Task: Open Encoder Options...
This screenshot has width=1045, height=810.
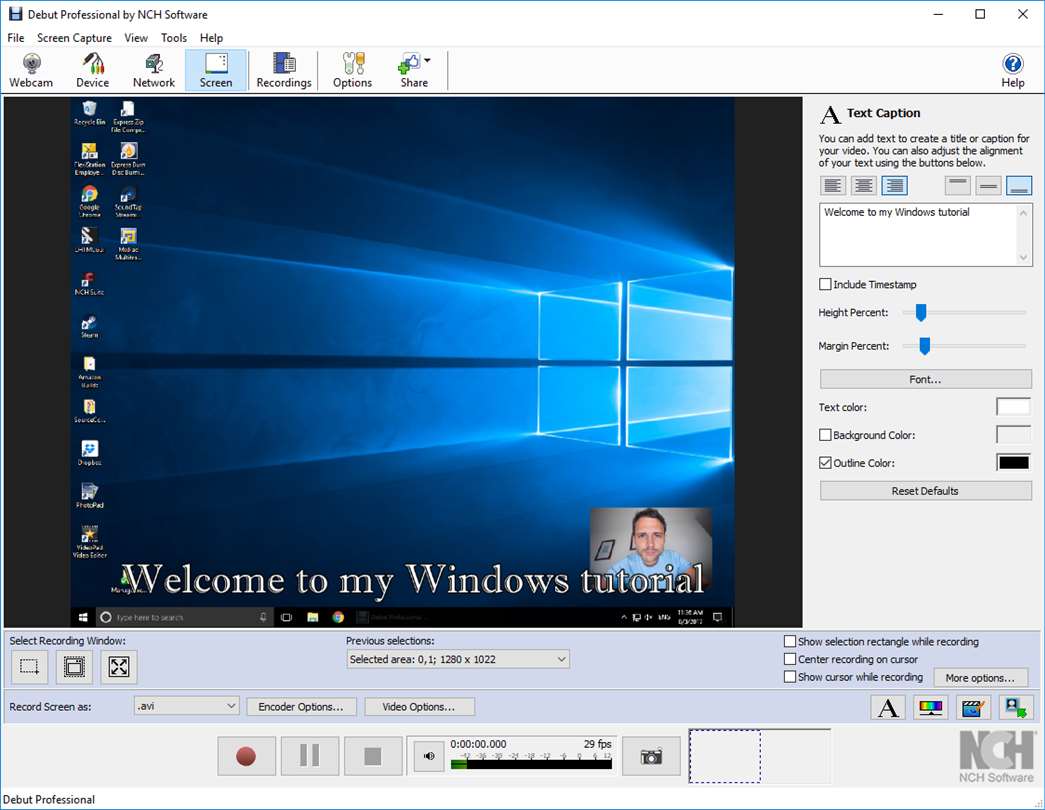Action: (x=301, y=707)
